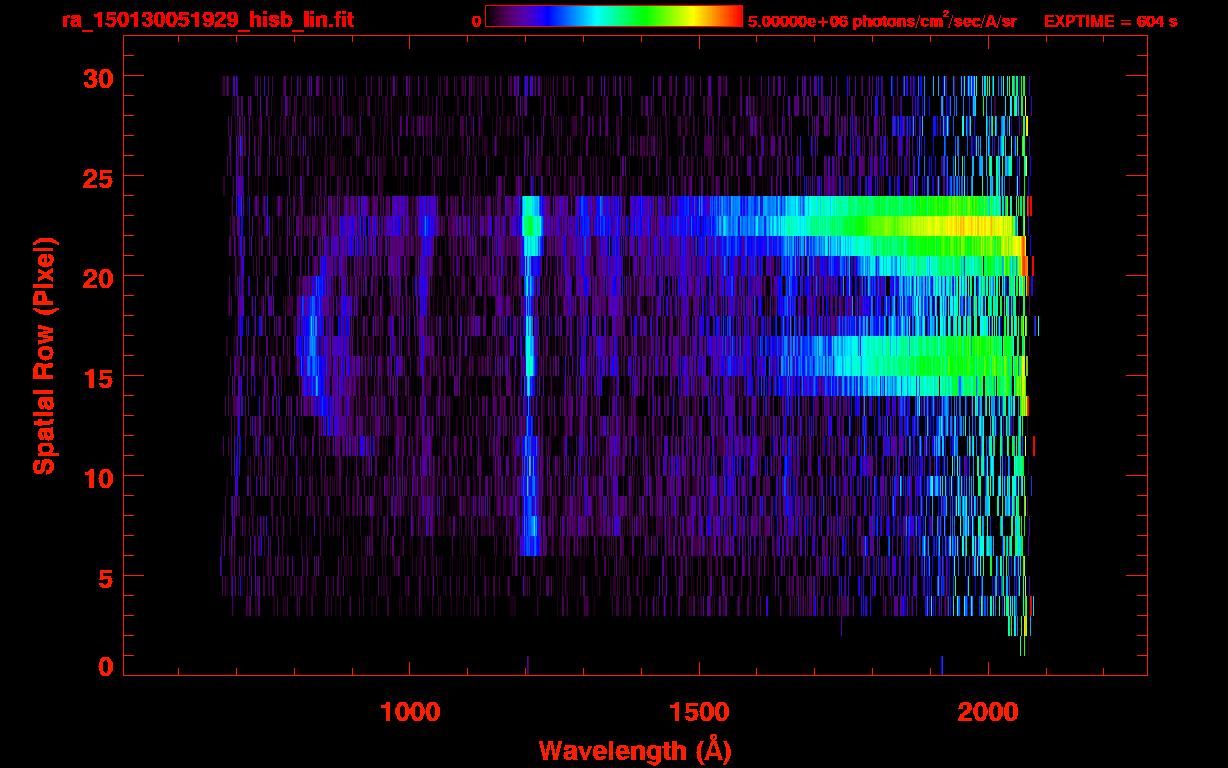Click the x-axis tick label 1500
The image size is (1228, 768).
click(699, 712)
